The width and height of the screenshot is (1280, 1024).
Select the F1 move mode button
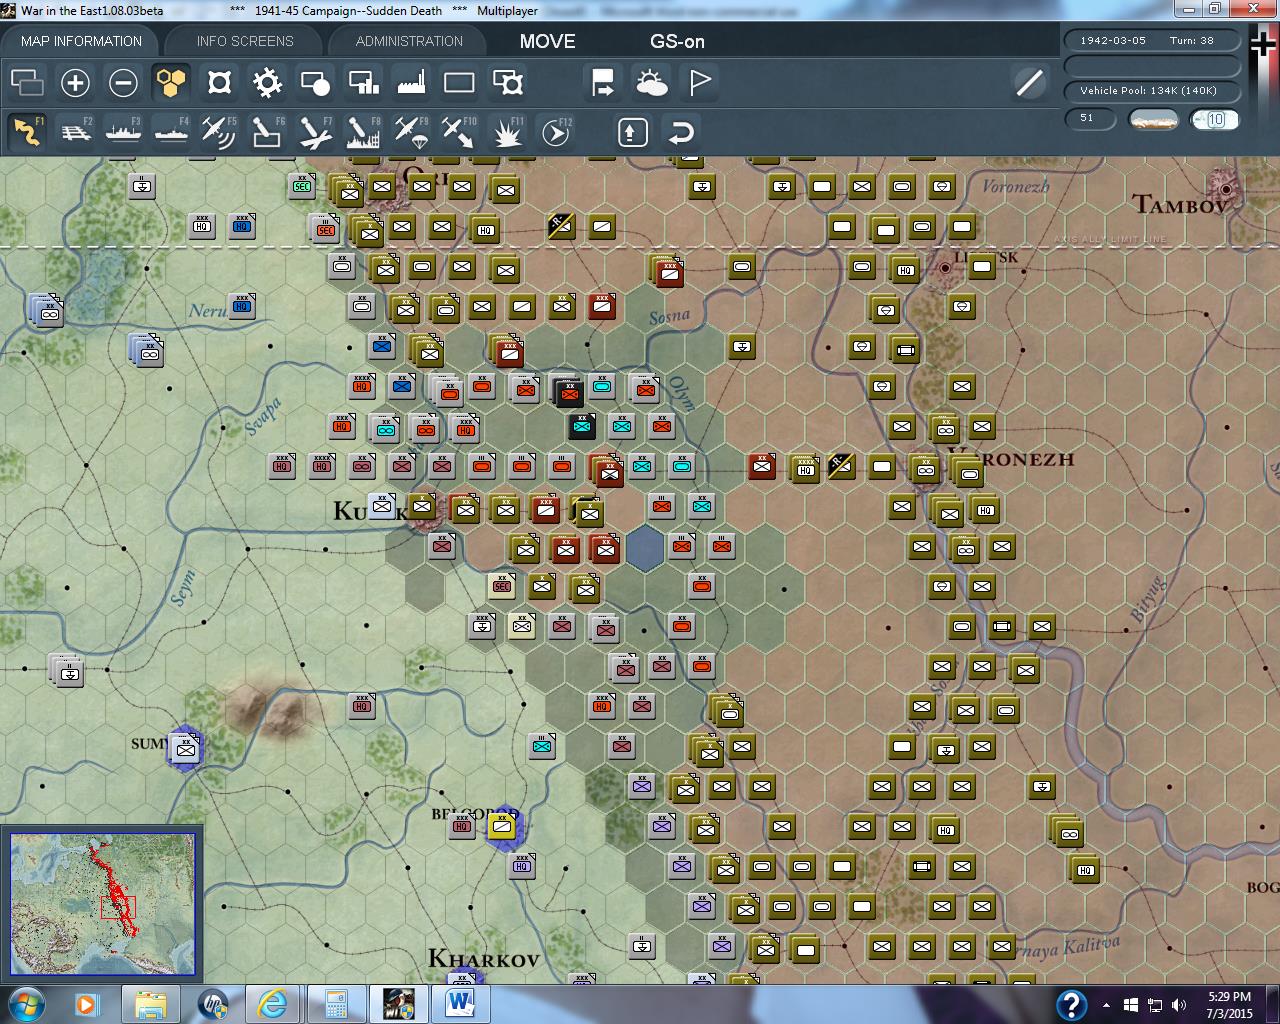point(27,132)
